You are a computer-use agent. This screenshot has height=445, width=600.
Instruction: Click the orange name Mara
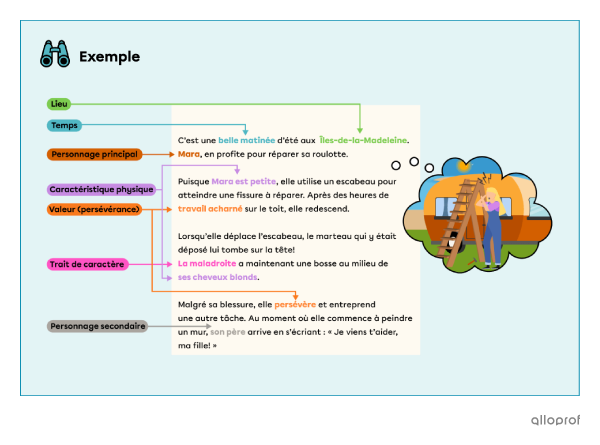click(x=189, y=154)
